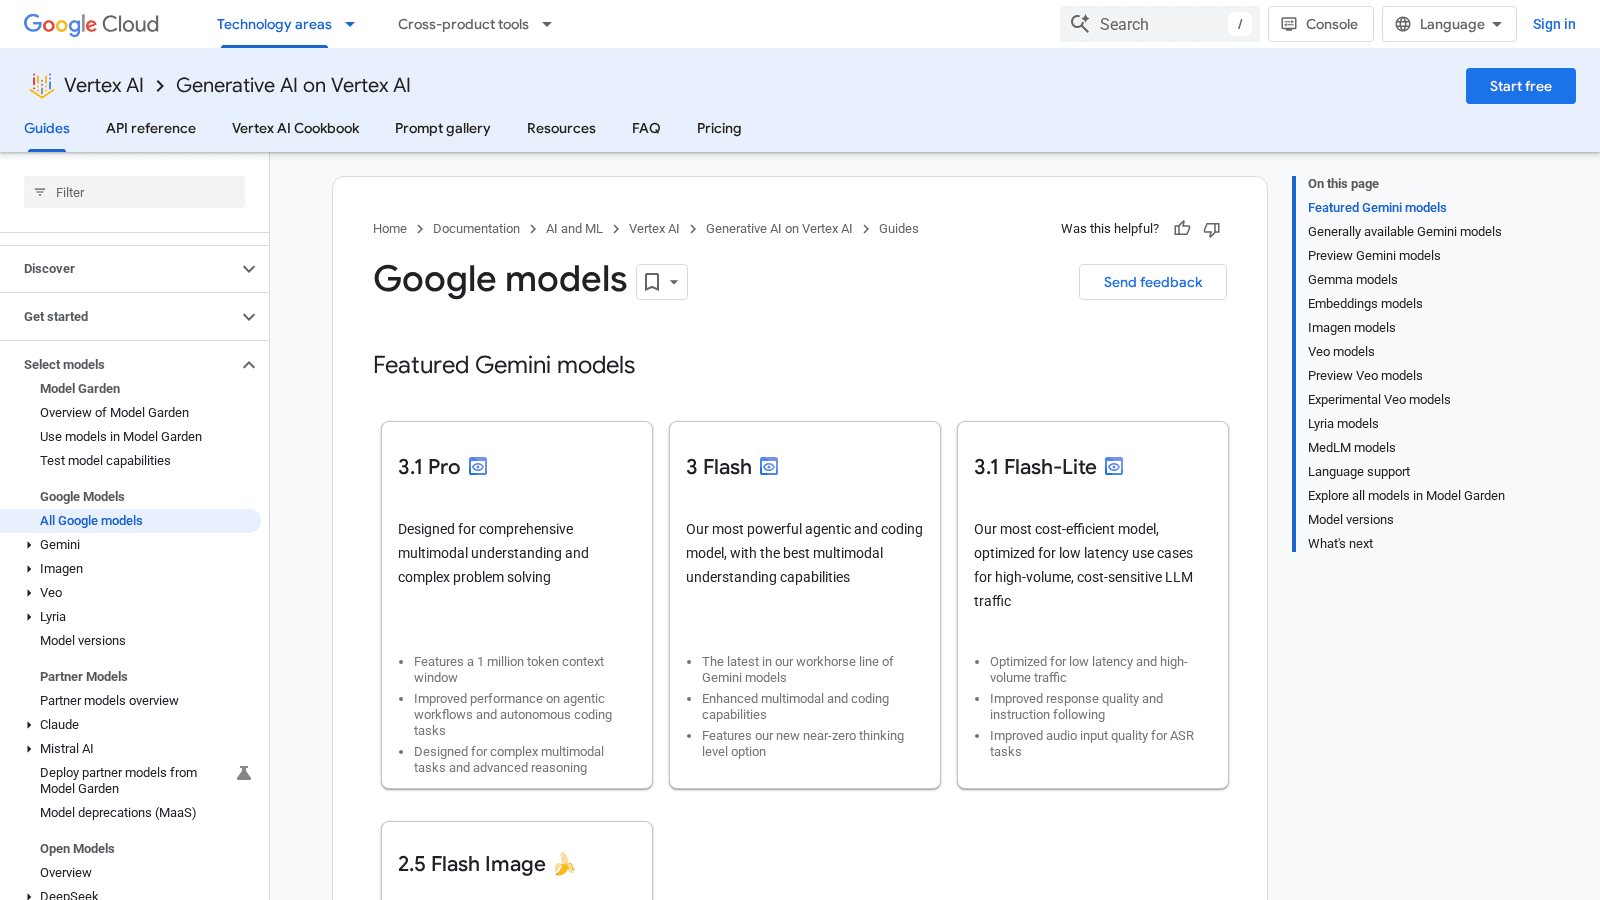The image size is (1600, 900).
Task: Click the bookmark icon next to Google models
Action: point(653,282)
